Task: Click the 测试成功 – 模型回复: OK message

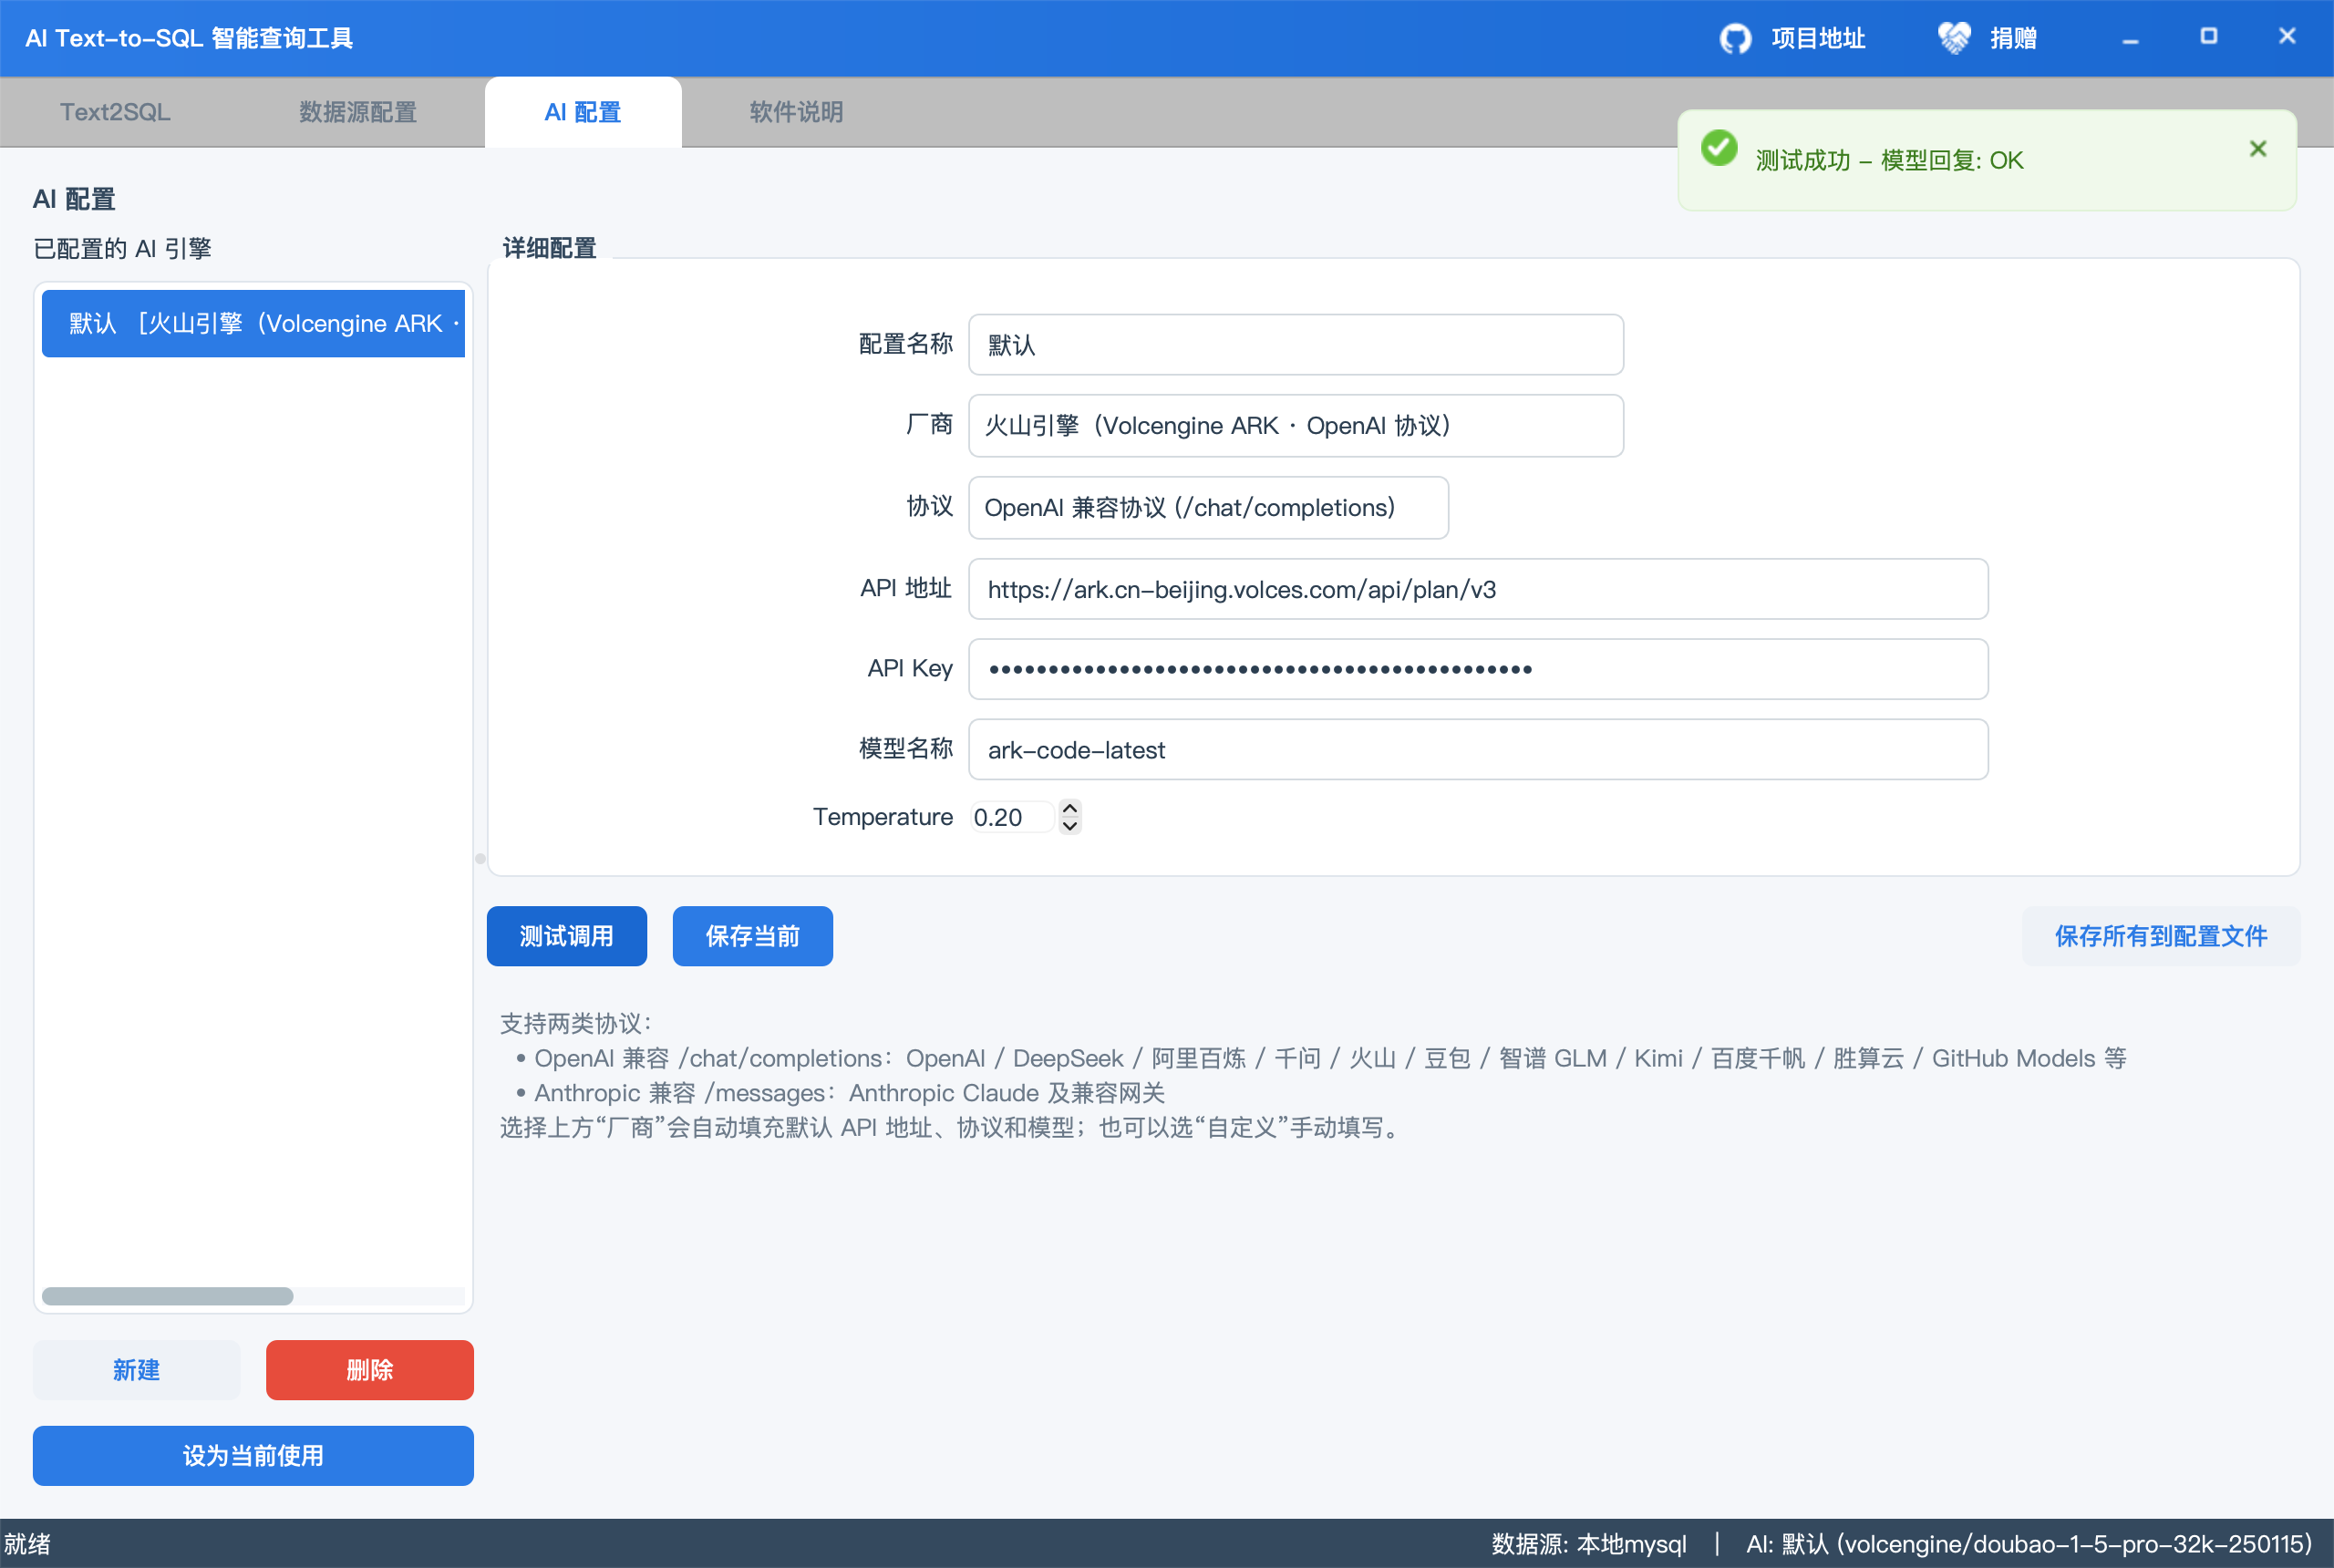Action: point(1889,160)
